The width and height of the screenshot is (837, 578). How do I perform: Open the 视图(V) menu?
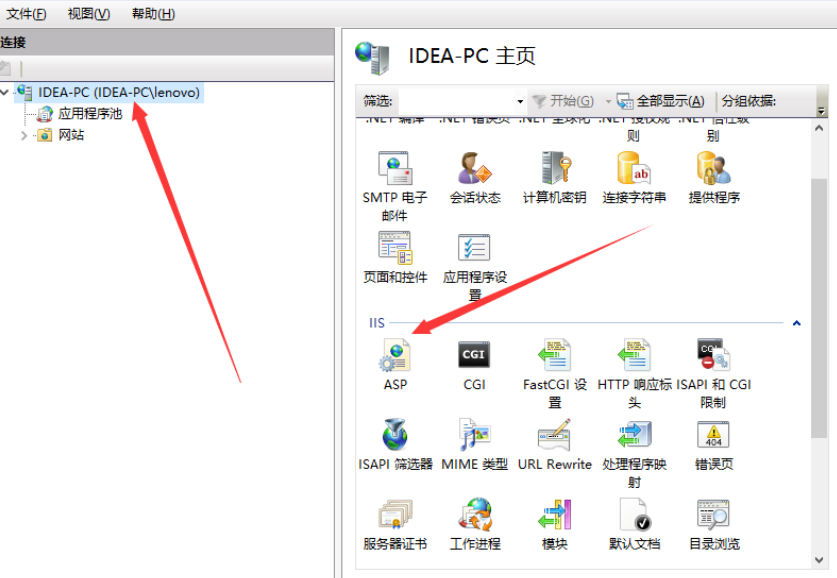[89, 14]
